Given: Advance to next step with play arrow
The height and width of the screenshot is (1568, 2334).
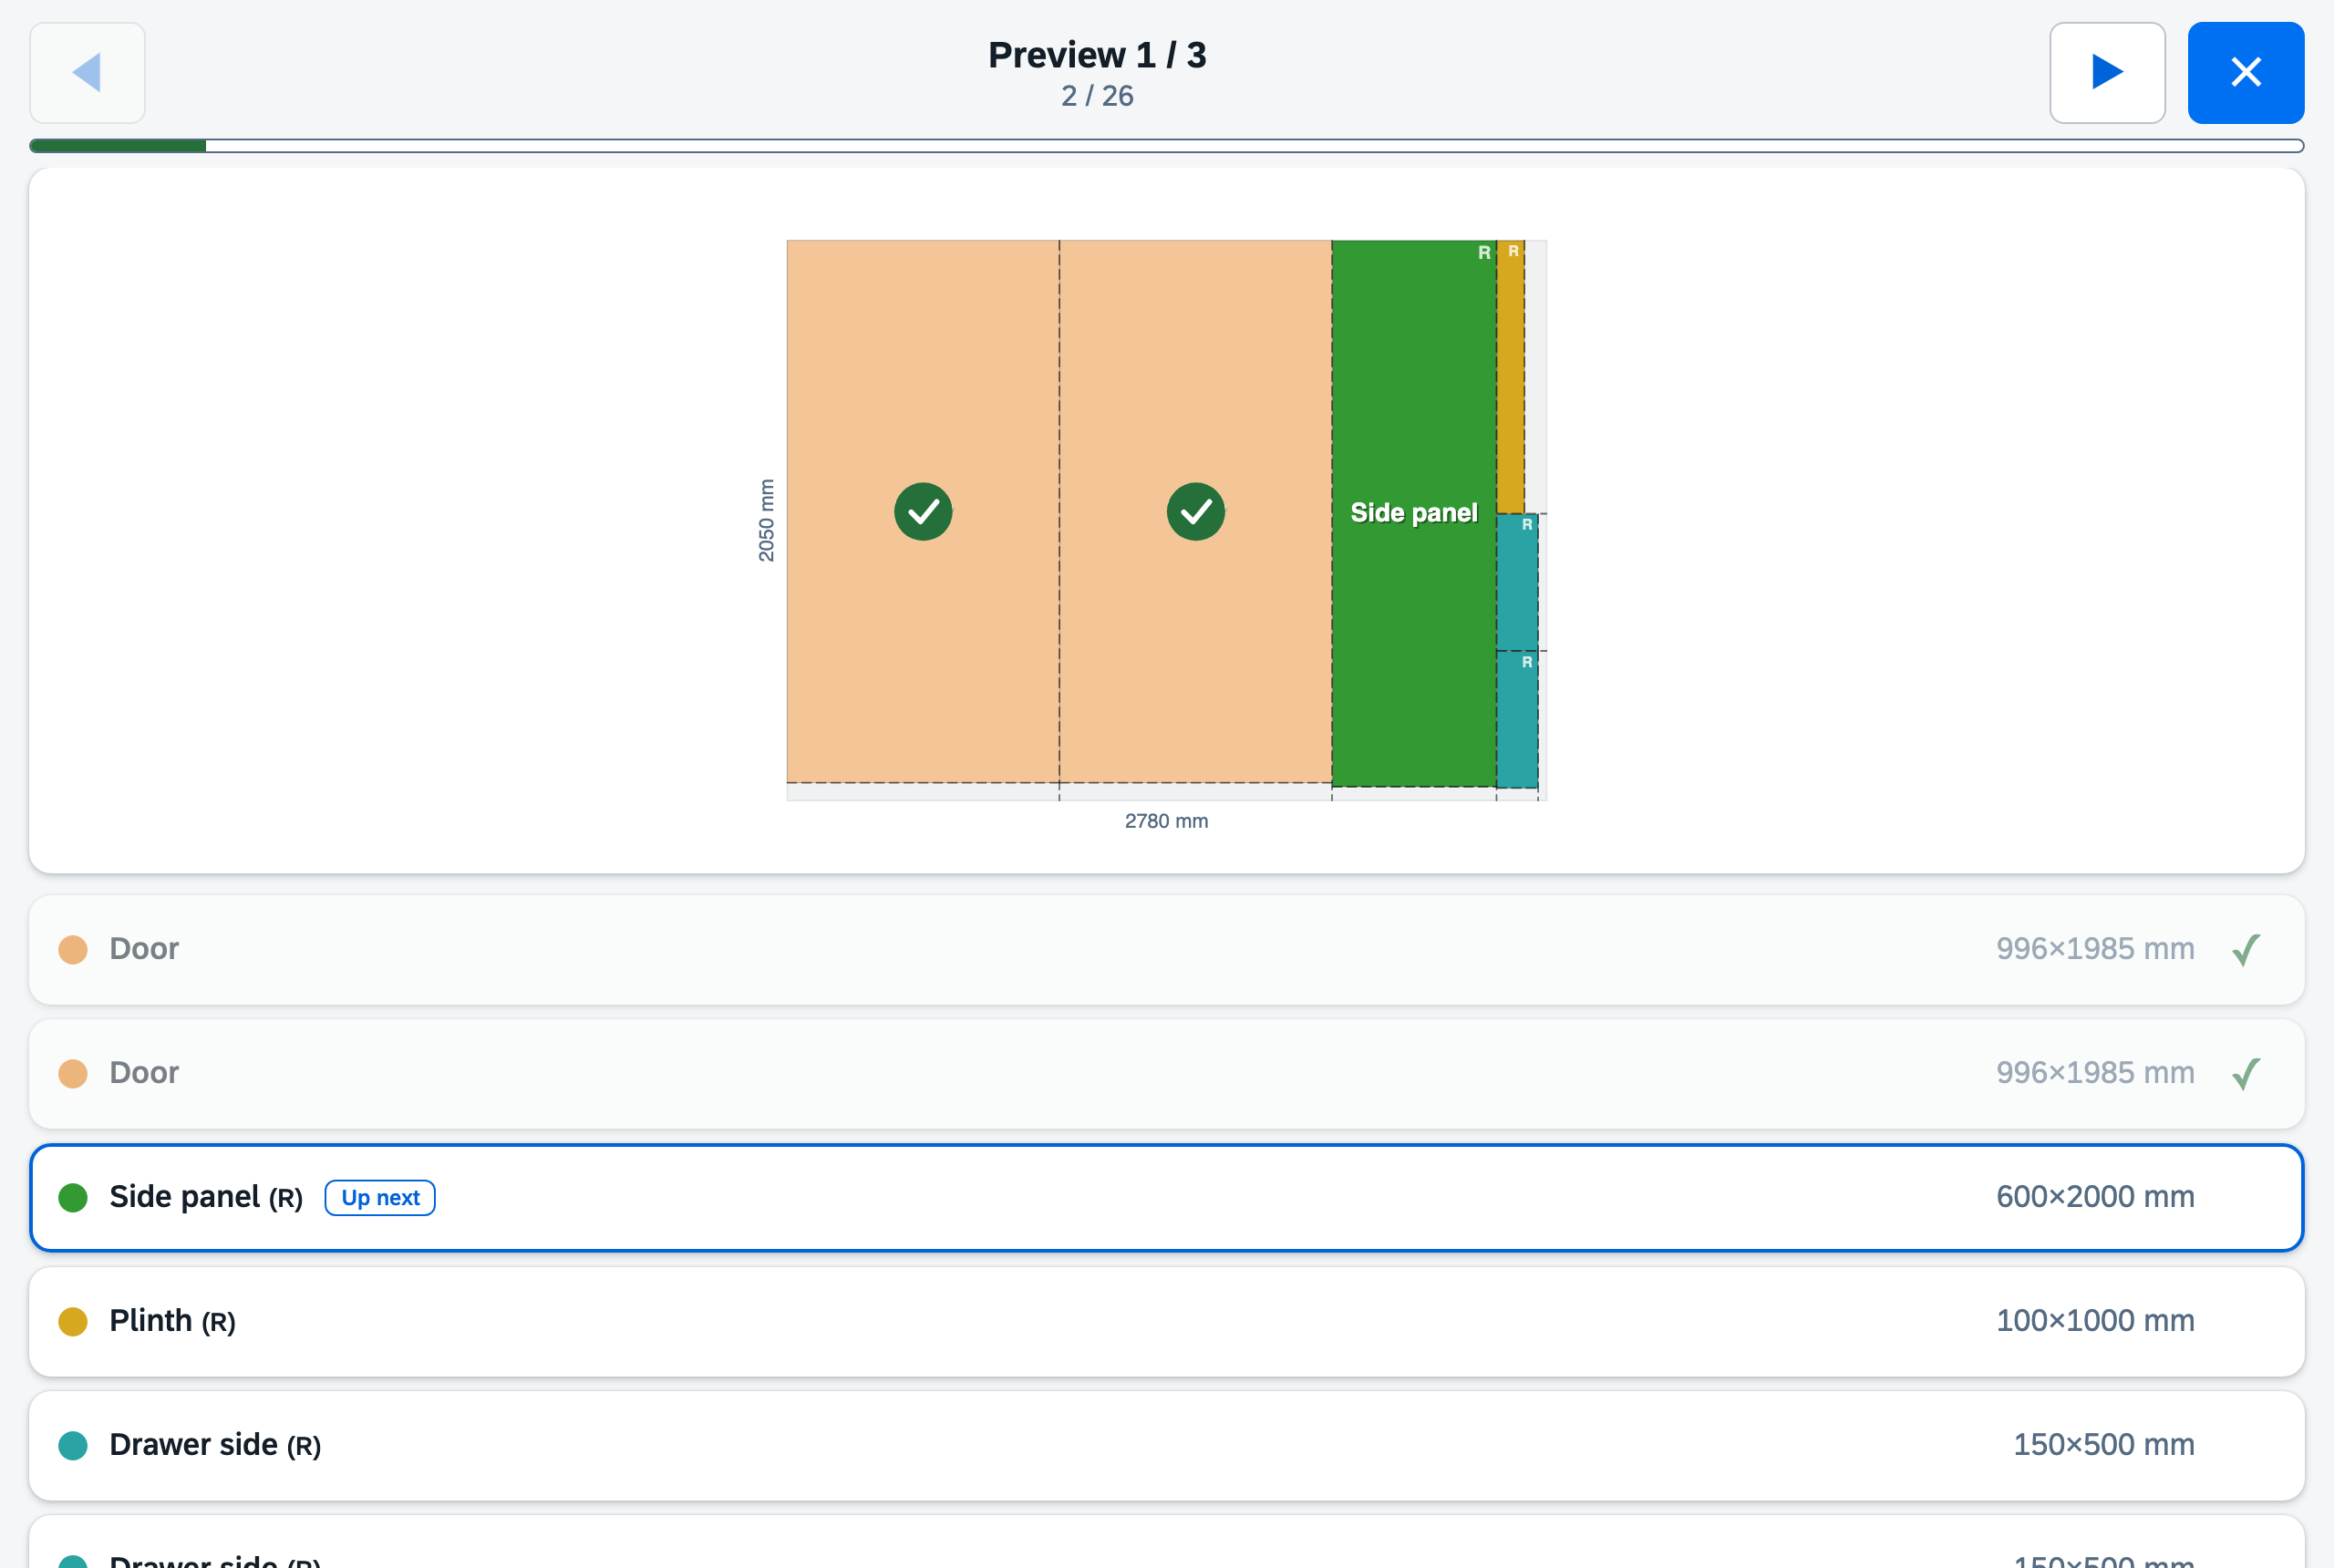Looking at the screenshot, I should tap(2107, 72).
